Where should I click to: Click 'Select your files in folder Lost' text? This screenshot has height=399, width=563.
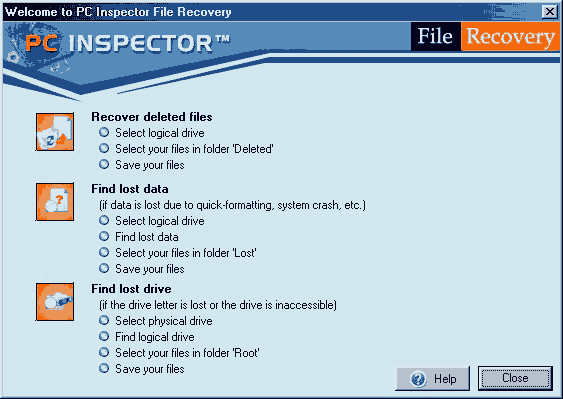click(x=186, y=253)
